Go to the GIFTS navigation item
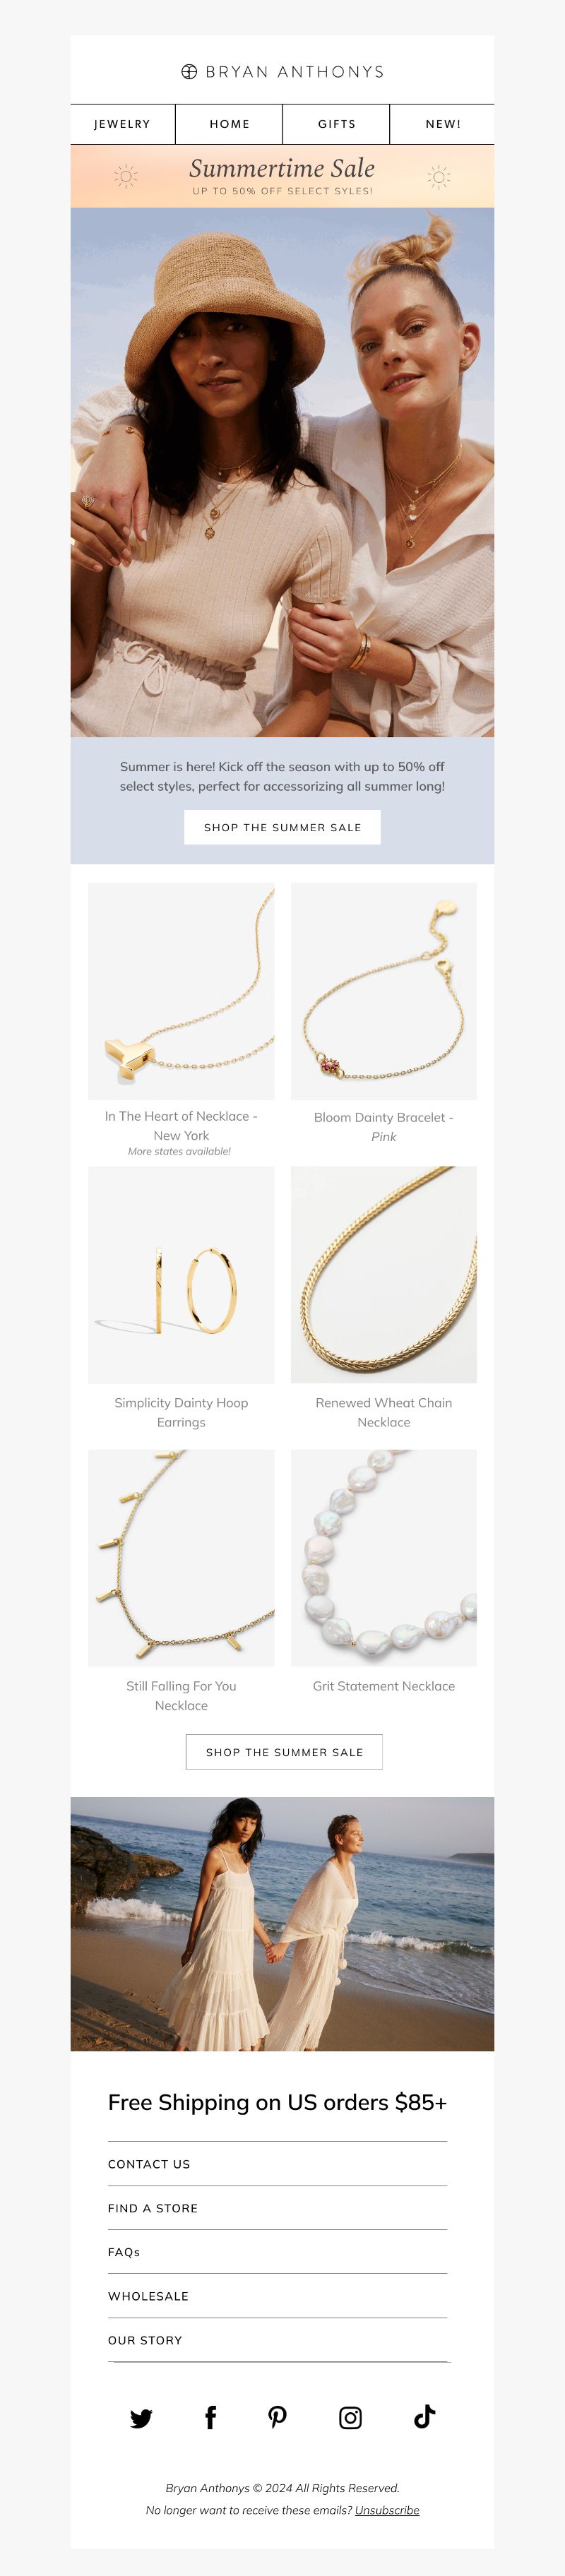The width and height of the screenshot is (565, 2576). [x=336, y=124]
